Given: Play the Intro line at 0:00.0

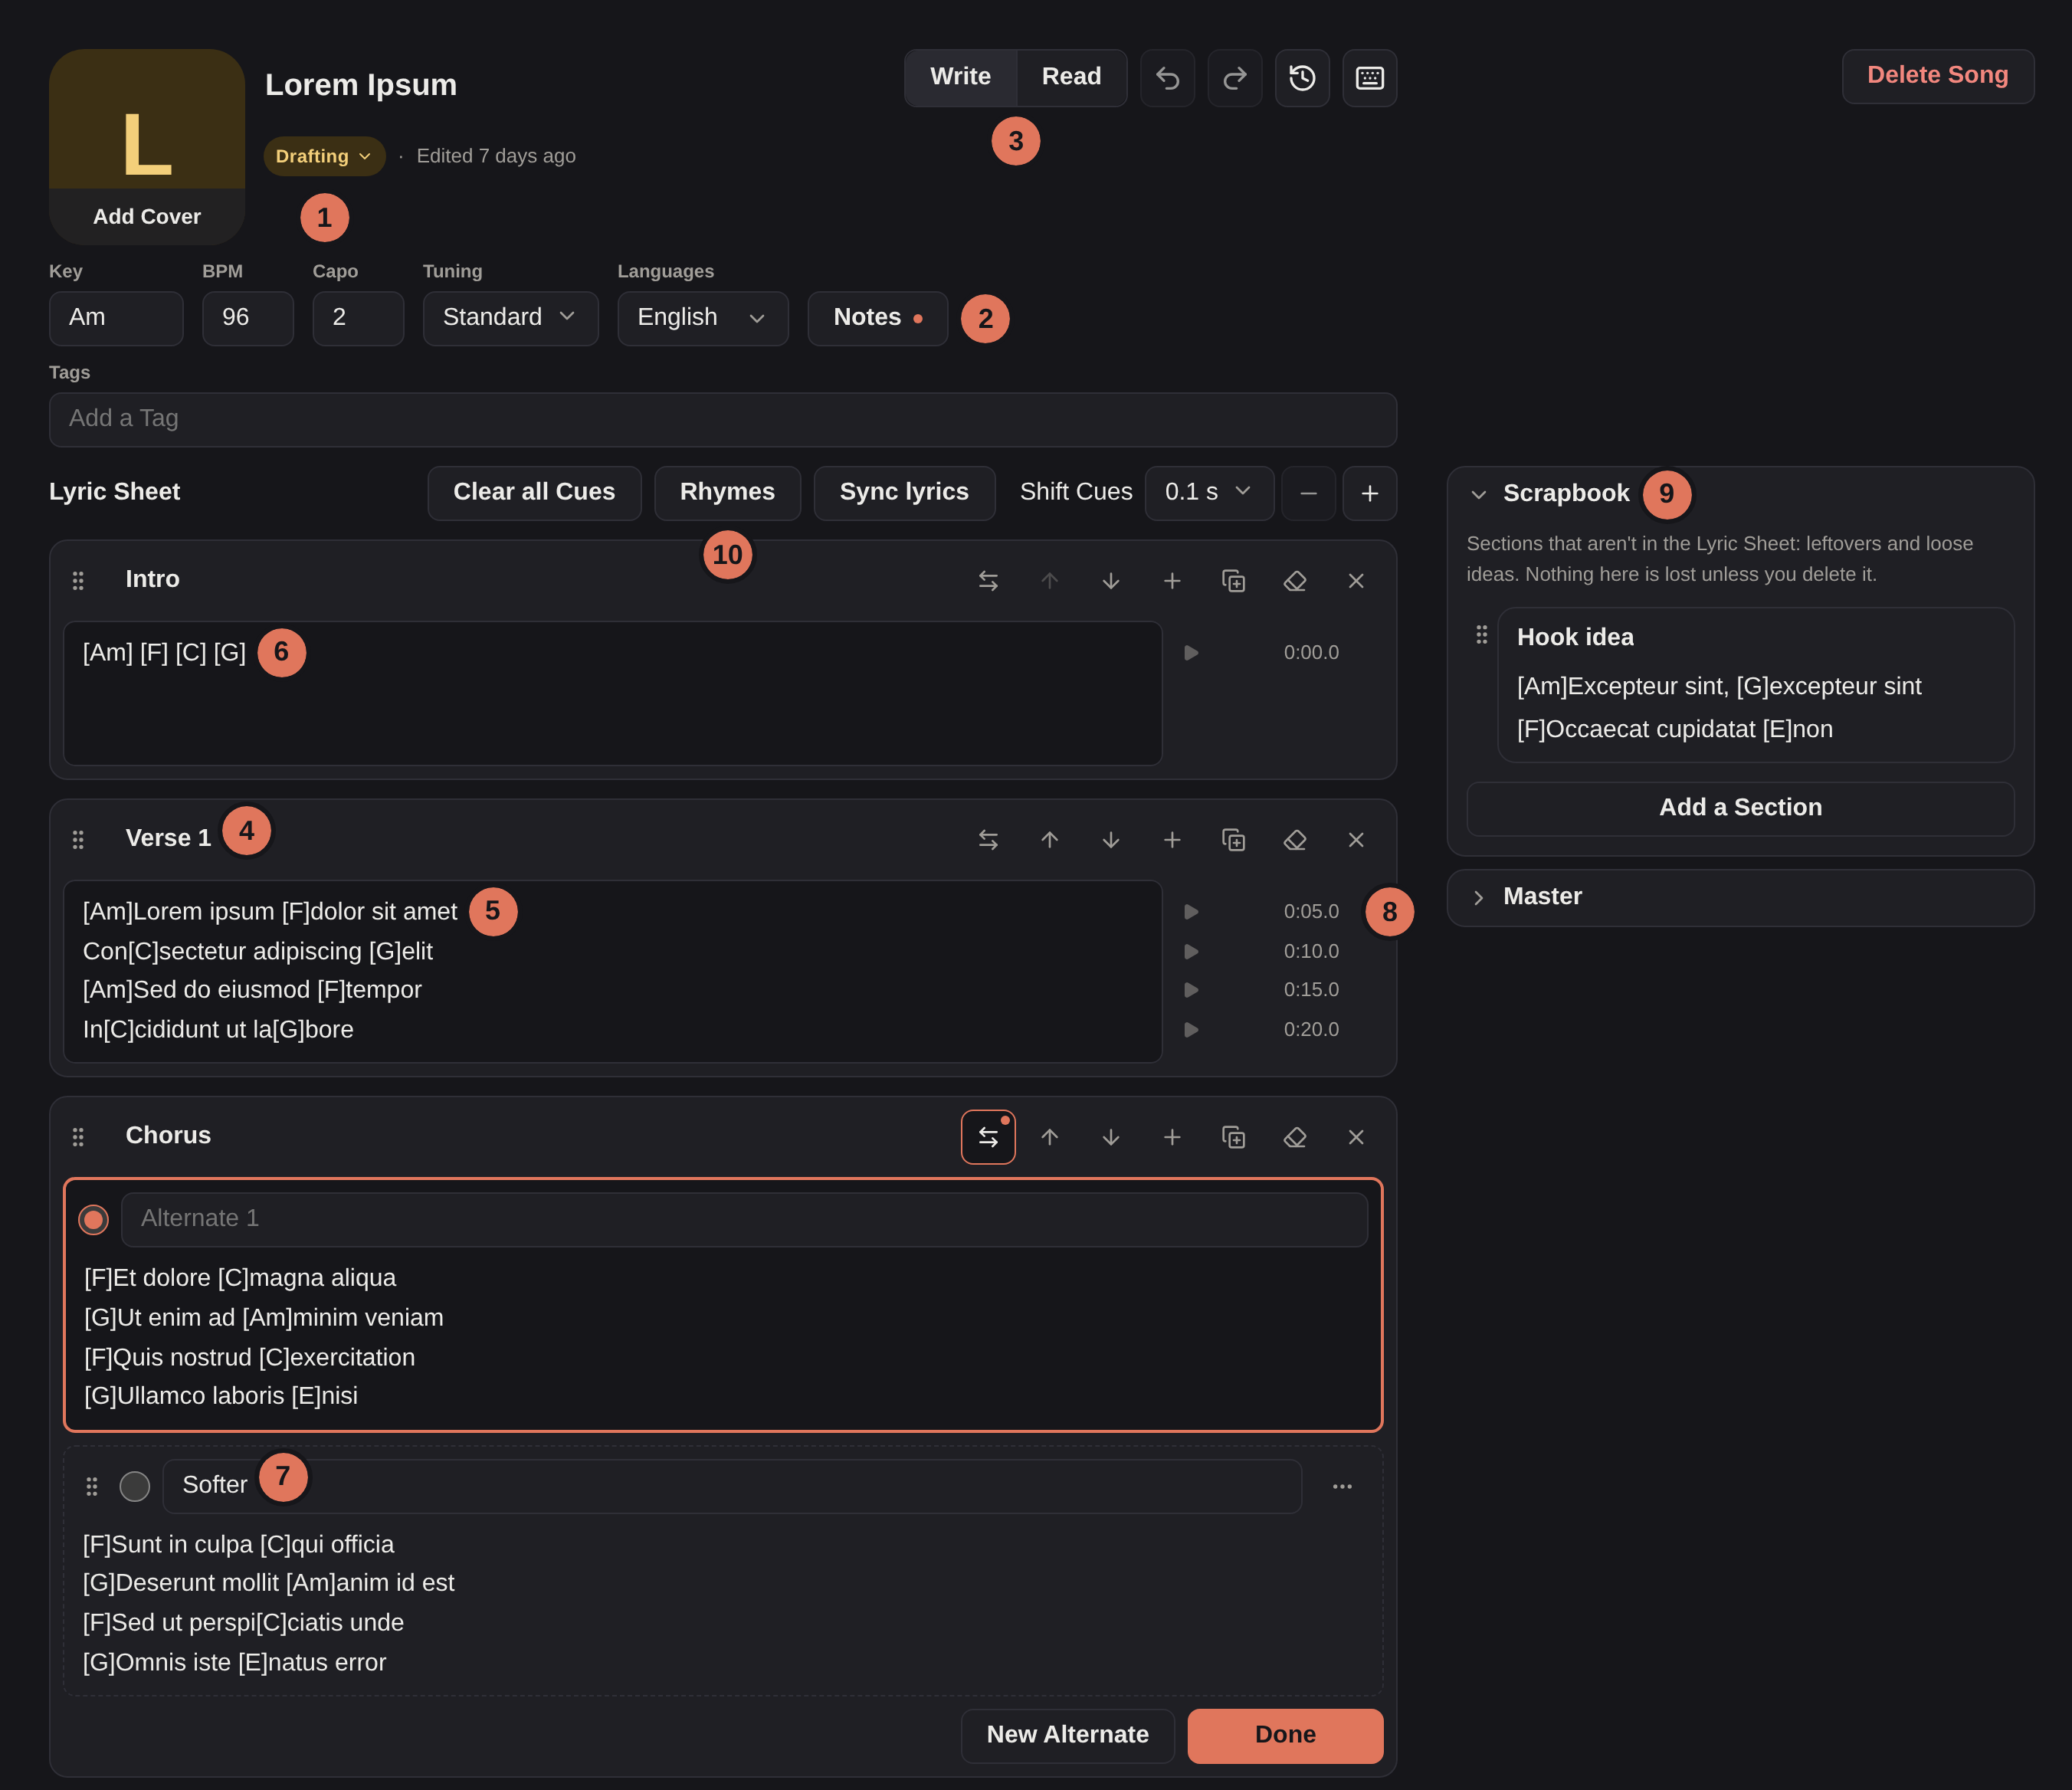Looking at the screenshot, I should pos(1191,653).
